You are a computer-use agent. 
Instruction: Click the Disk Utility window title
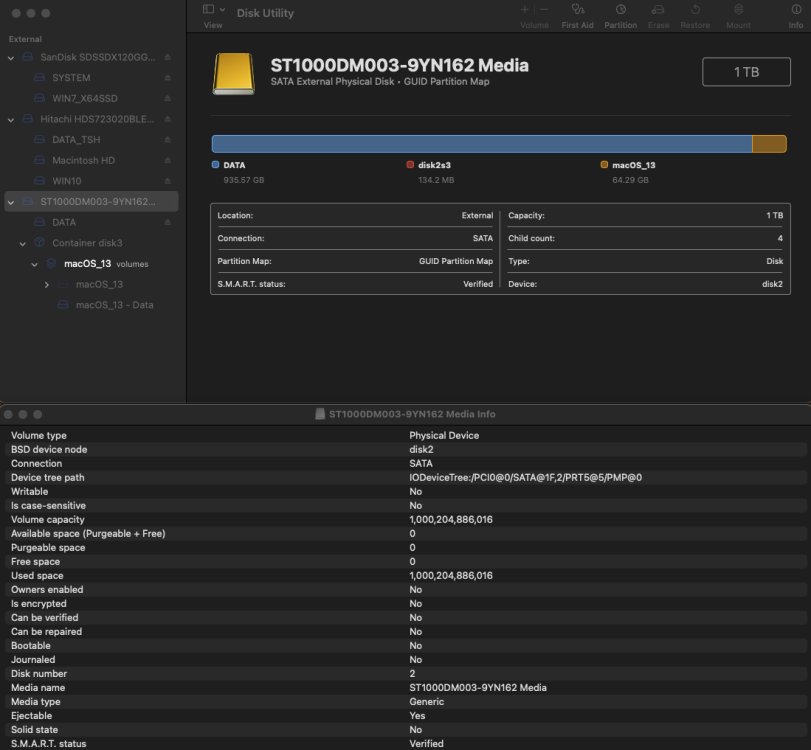(x=265, y=13)
